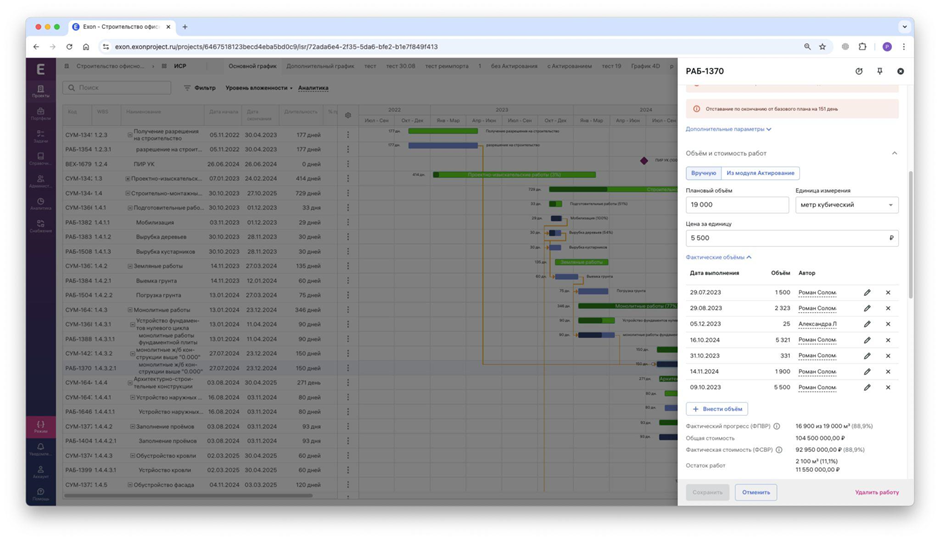Delete the 14.11.2024 volume entry
Image resolution: width=940 pixels, height=540 pixels.
pos(888,372)
